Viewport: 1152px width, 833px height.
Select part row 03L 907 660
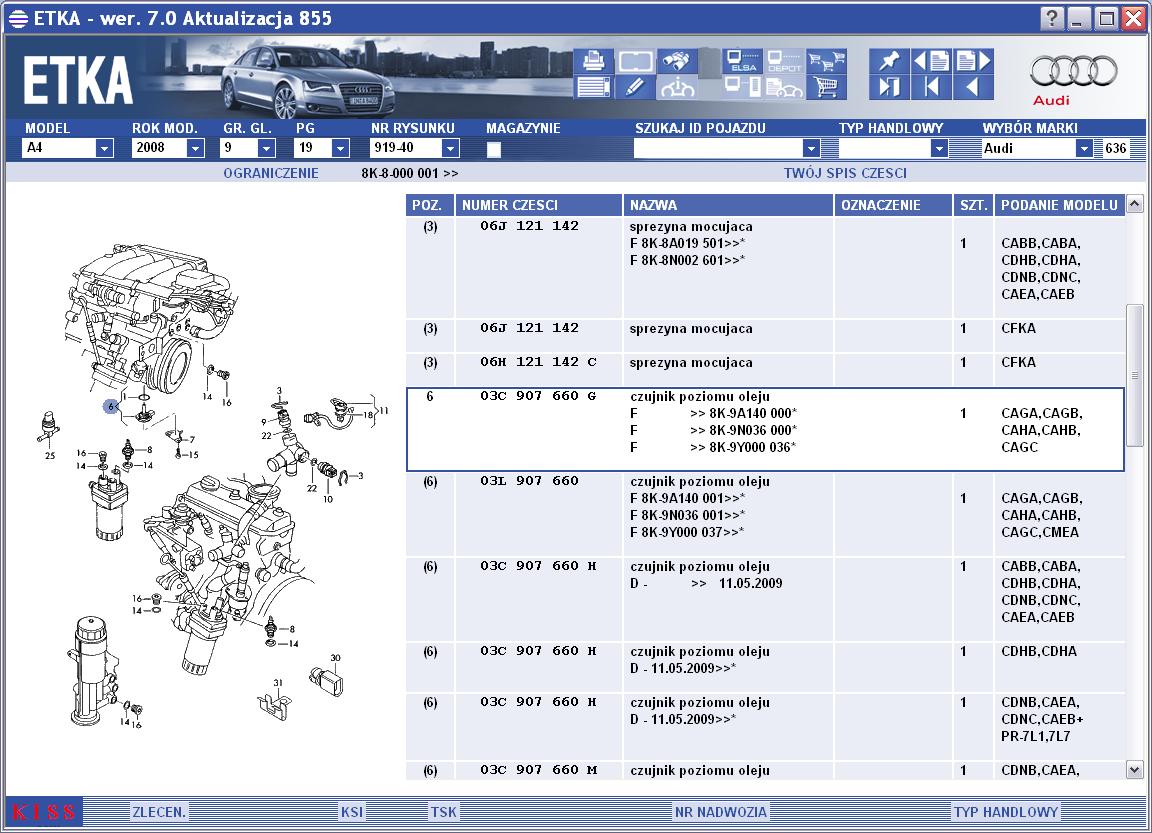765,514
